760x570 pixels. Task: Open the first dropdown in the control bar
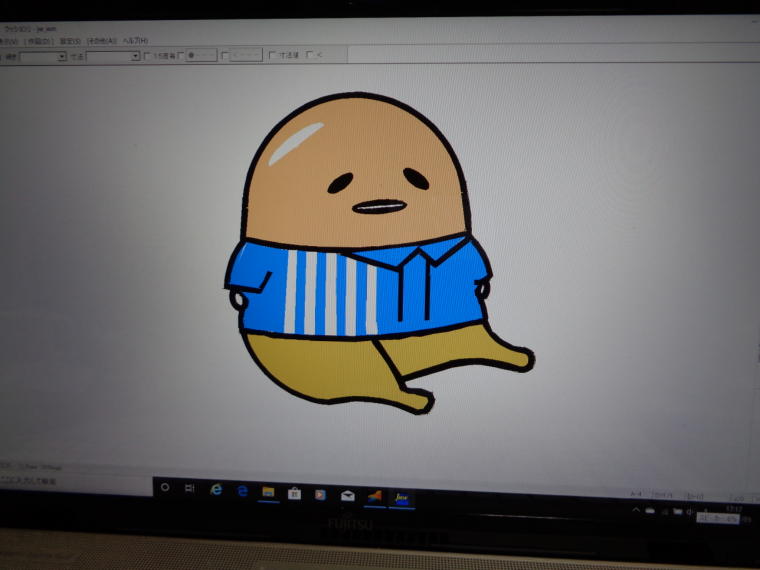[43, 57]
